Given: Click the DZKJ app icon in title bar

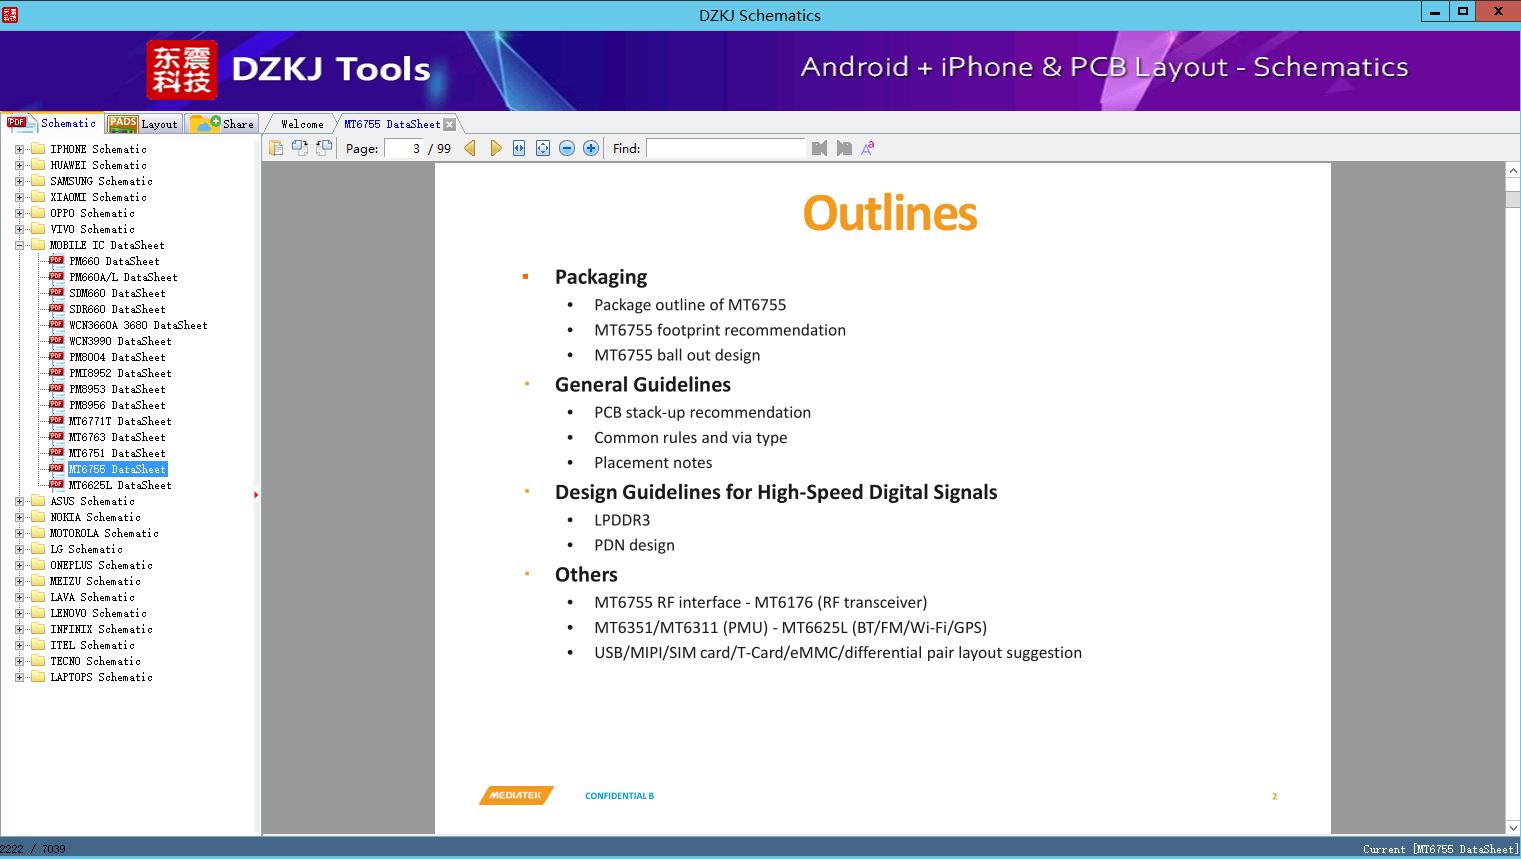Looking at the screenshot, I should [10, 14].
